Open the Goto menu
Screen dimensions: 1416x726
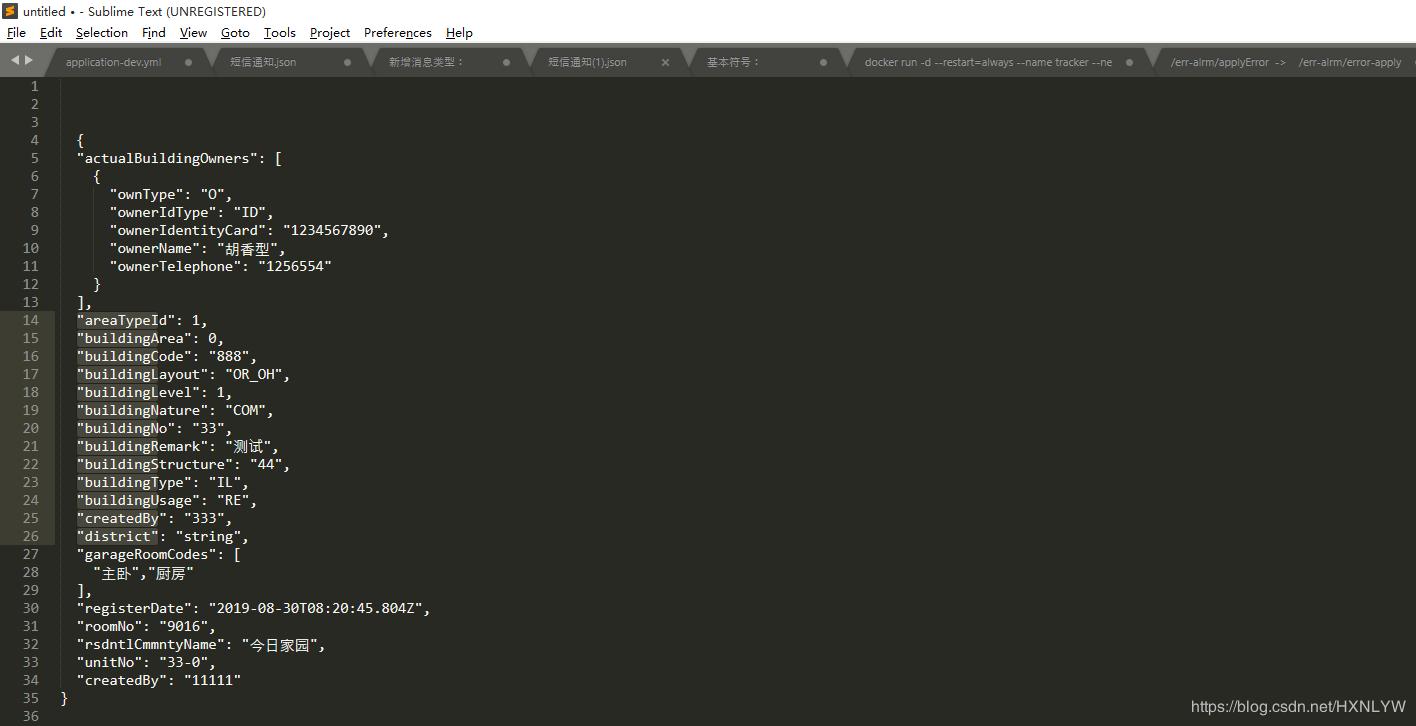click(235, 33)
